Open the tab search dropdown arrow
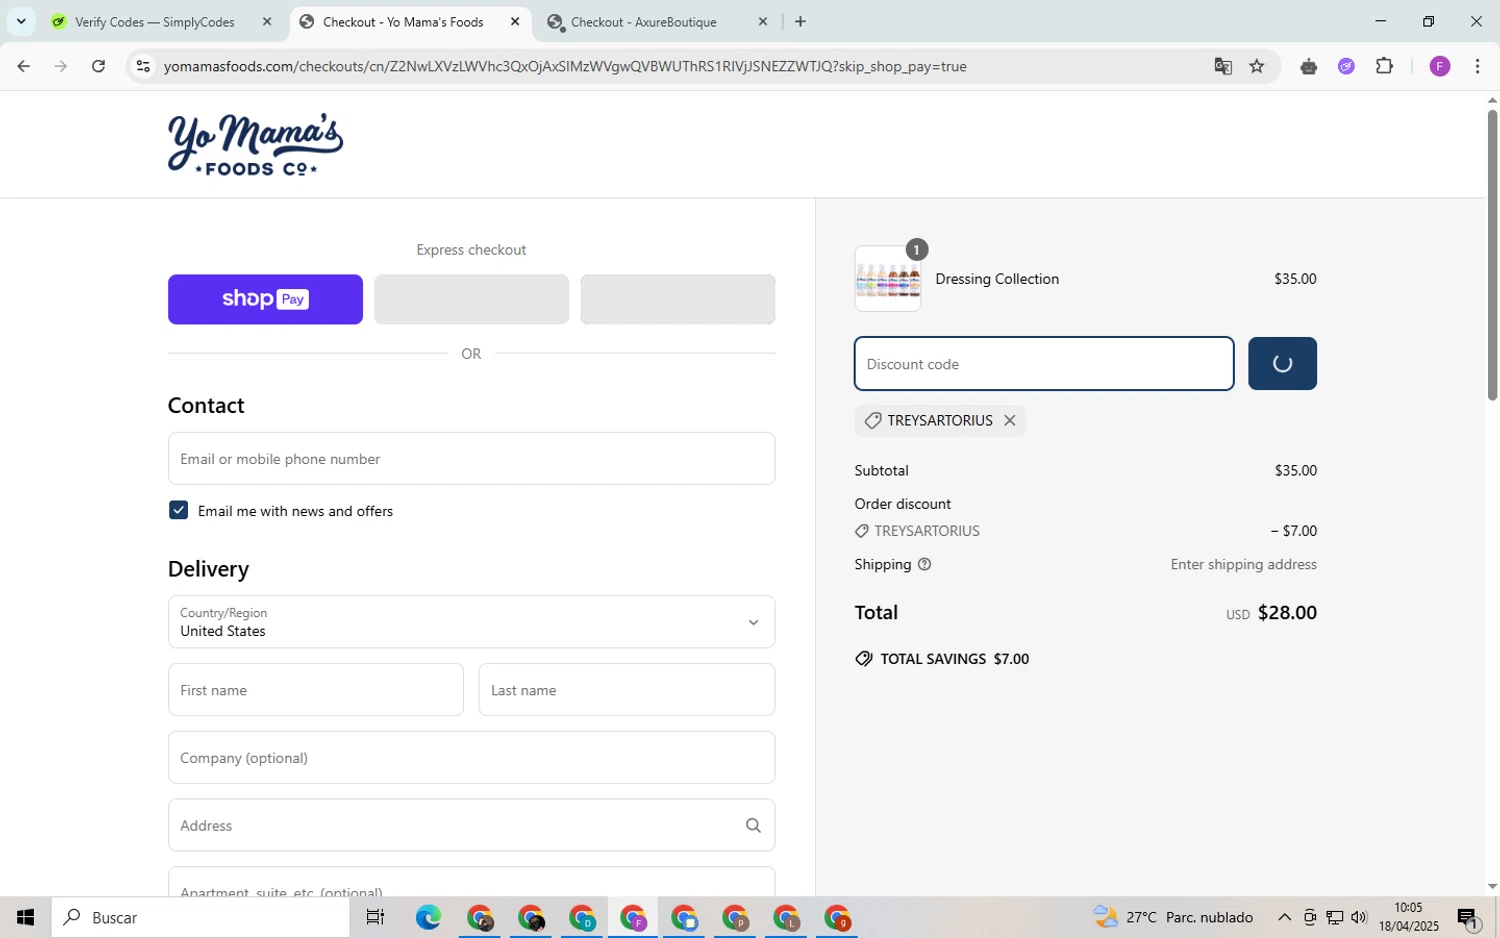Image resolution: width=1500 pixels, height=938 pixels. 21,22
